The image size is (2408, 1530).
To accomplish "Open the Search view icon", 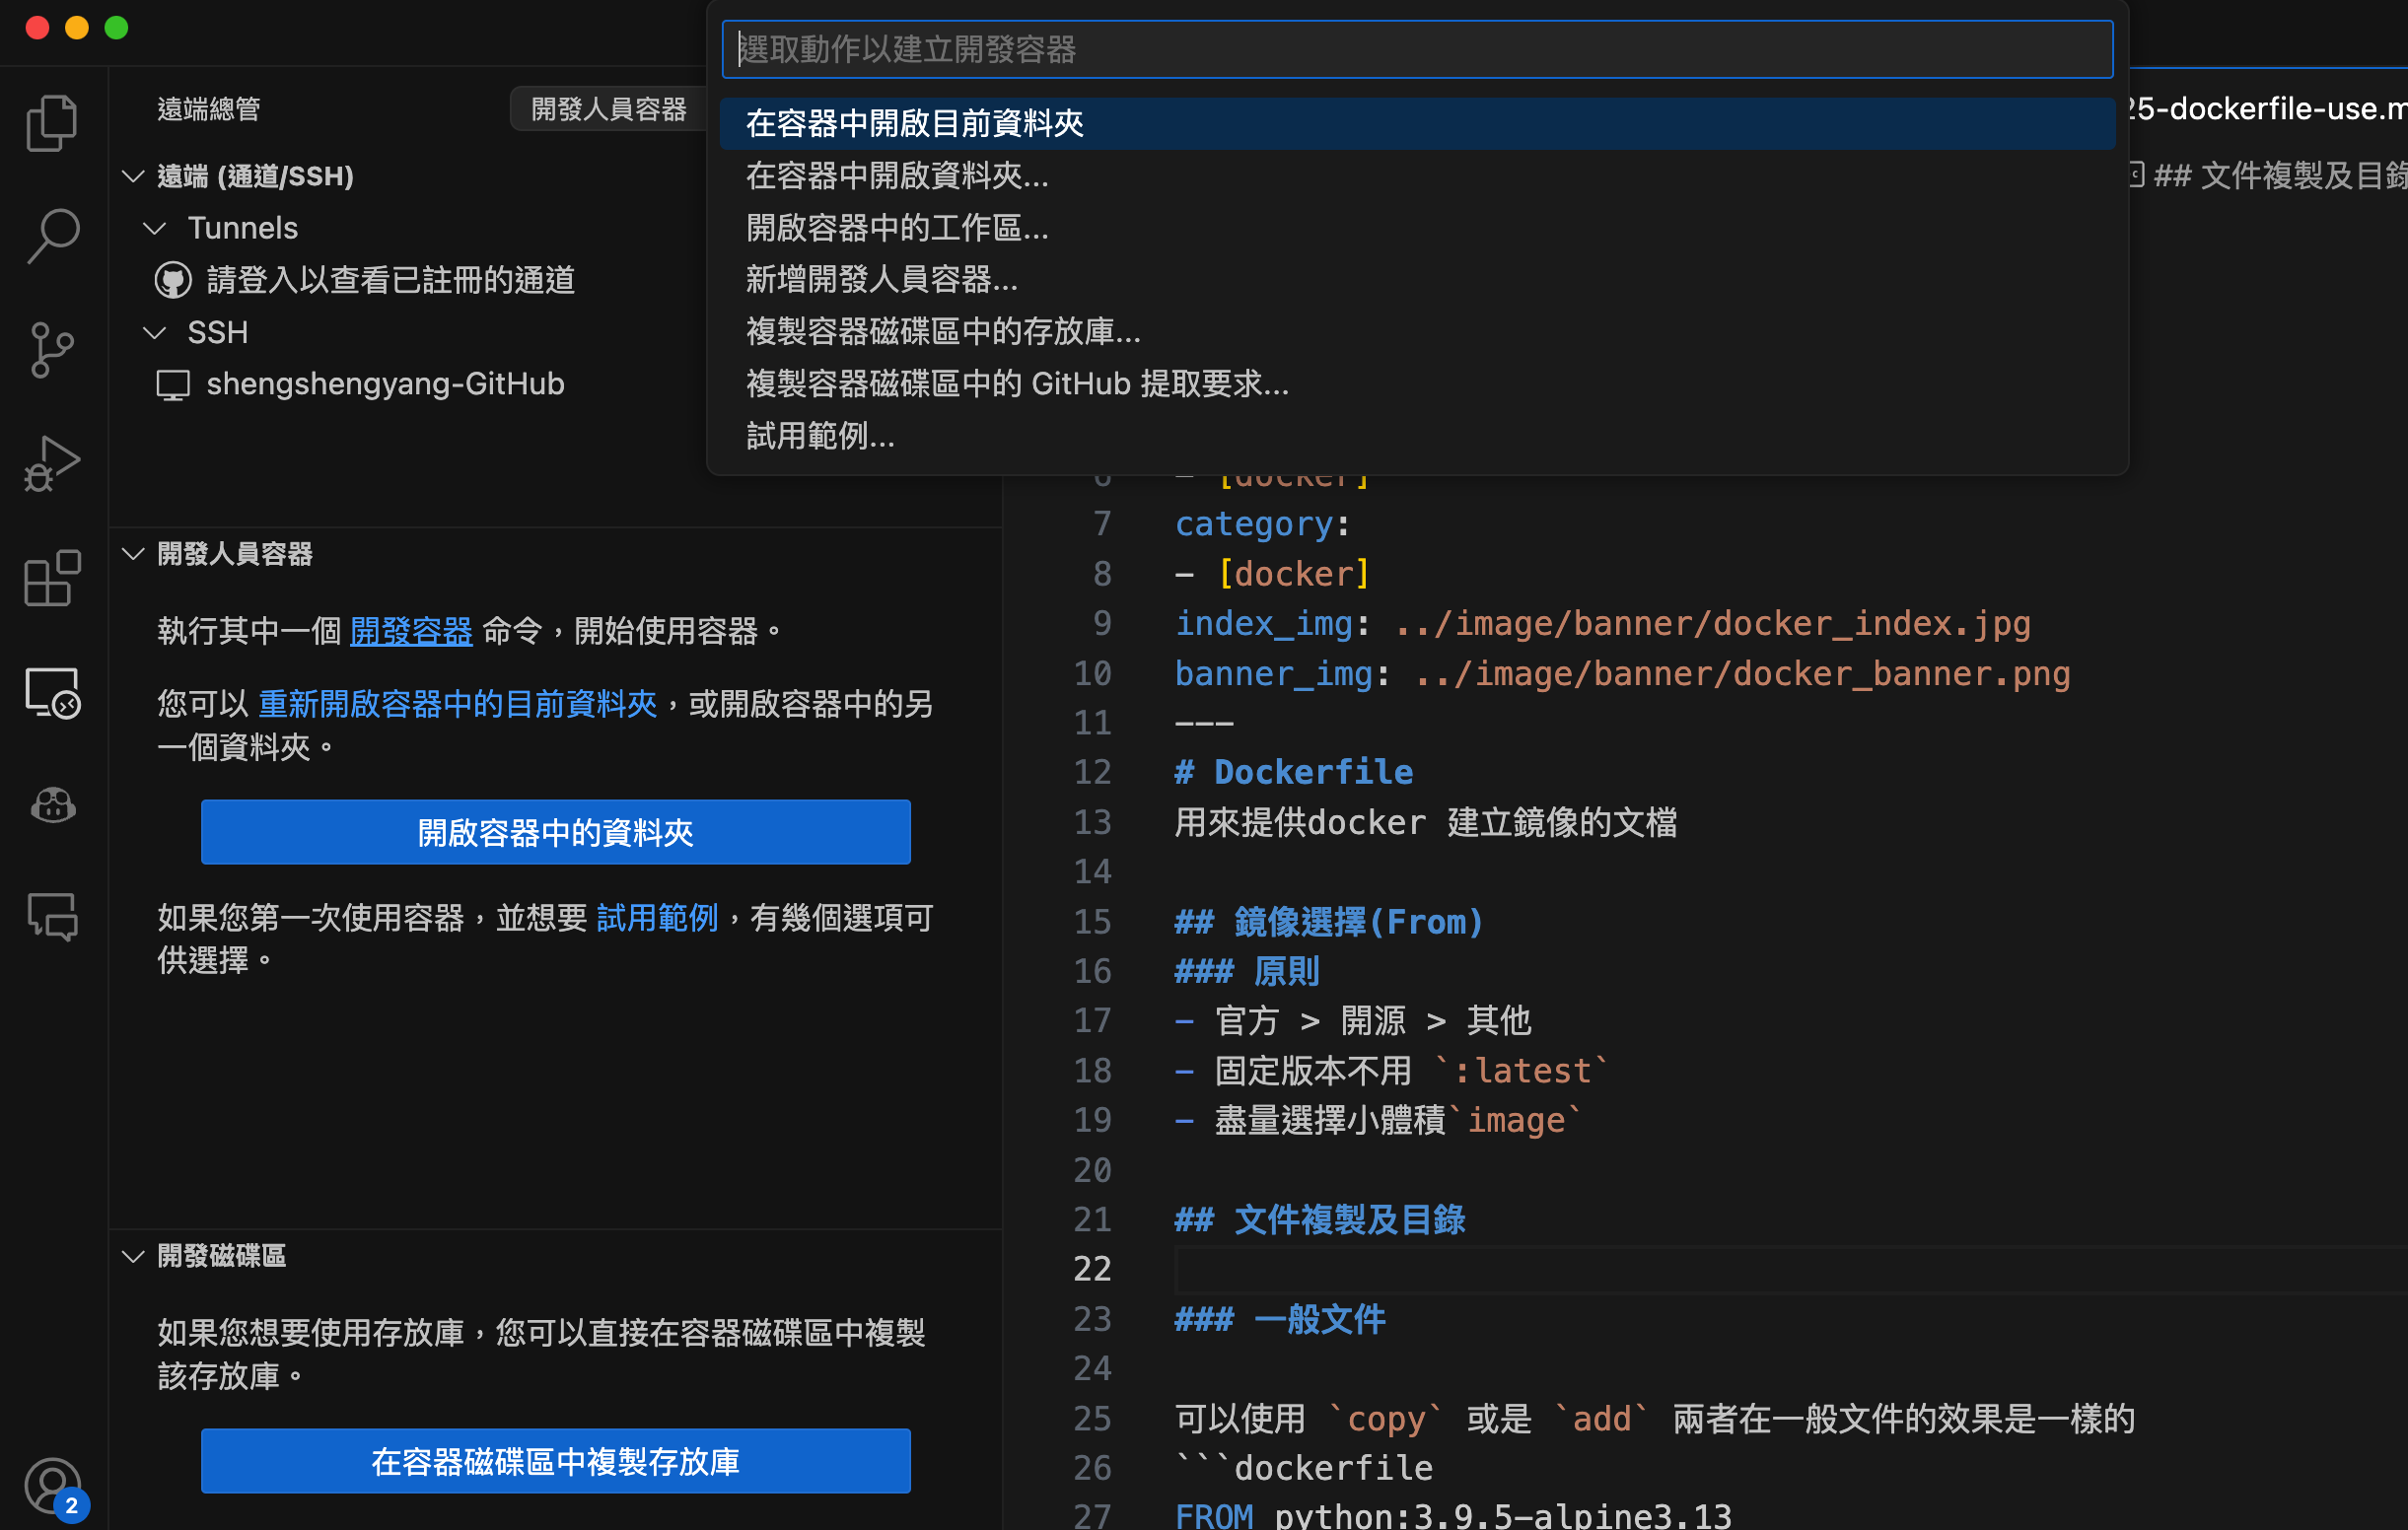I will pyautogui.click(x=52, y=237).
